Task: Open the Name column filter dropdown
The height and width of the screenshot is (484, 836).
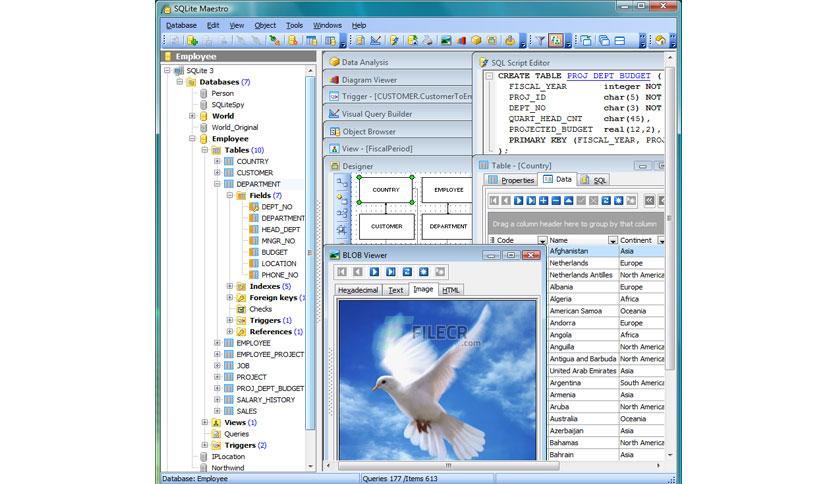Action: 613,240
